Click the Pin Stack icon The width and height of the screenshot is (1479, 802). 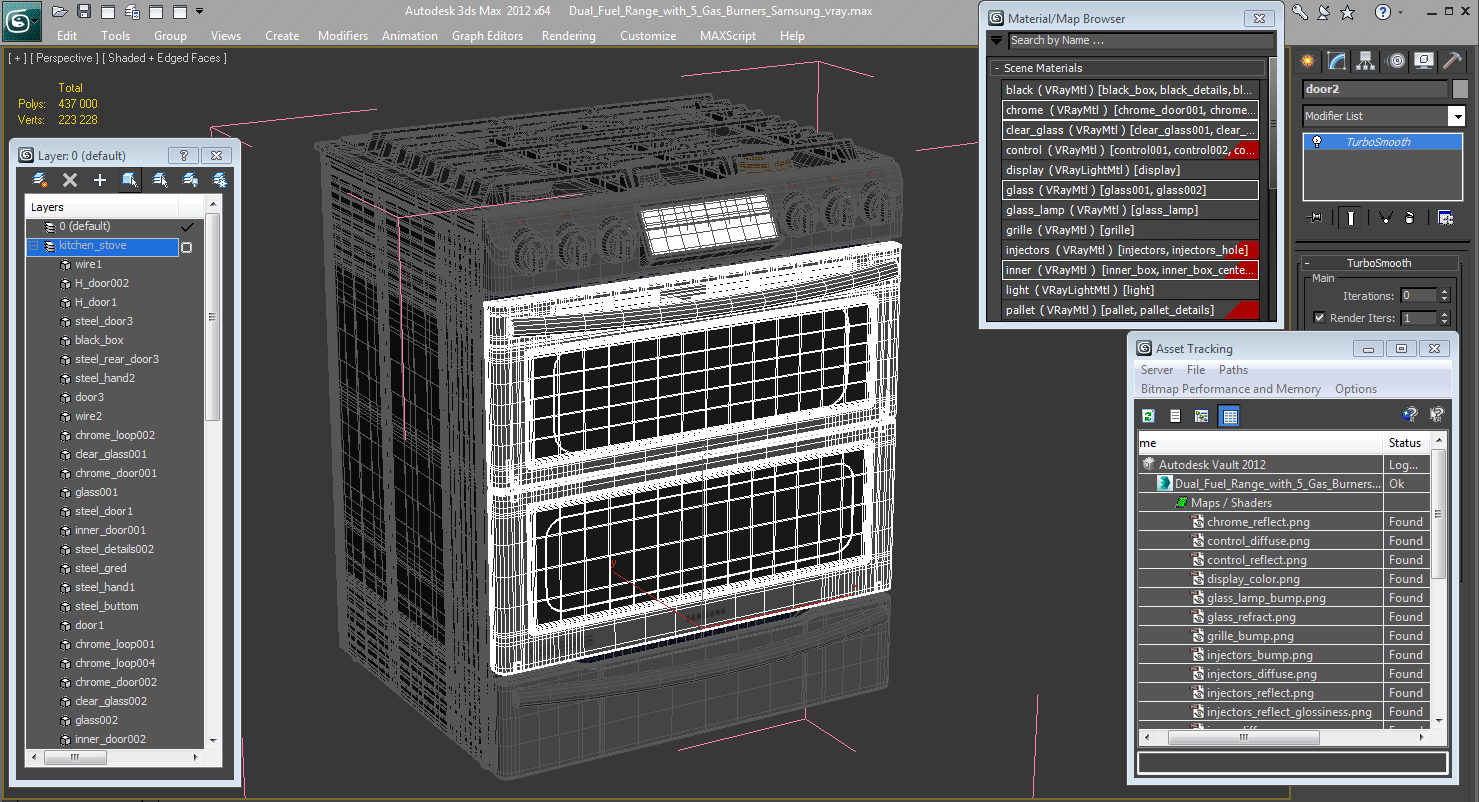(x=1316, y=217)
